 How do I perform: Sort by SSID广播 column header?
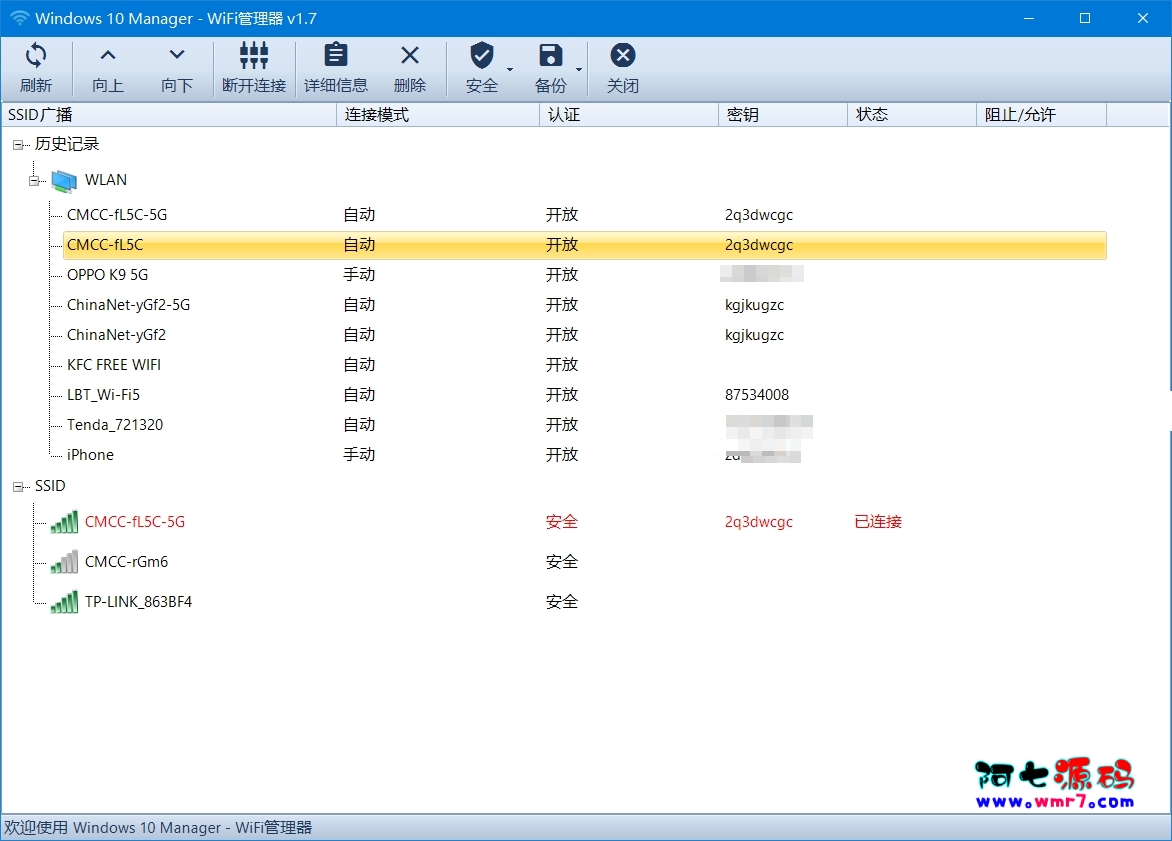[169, 114]
